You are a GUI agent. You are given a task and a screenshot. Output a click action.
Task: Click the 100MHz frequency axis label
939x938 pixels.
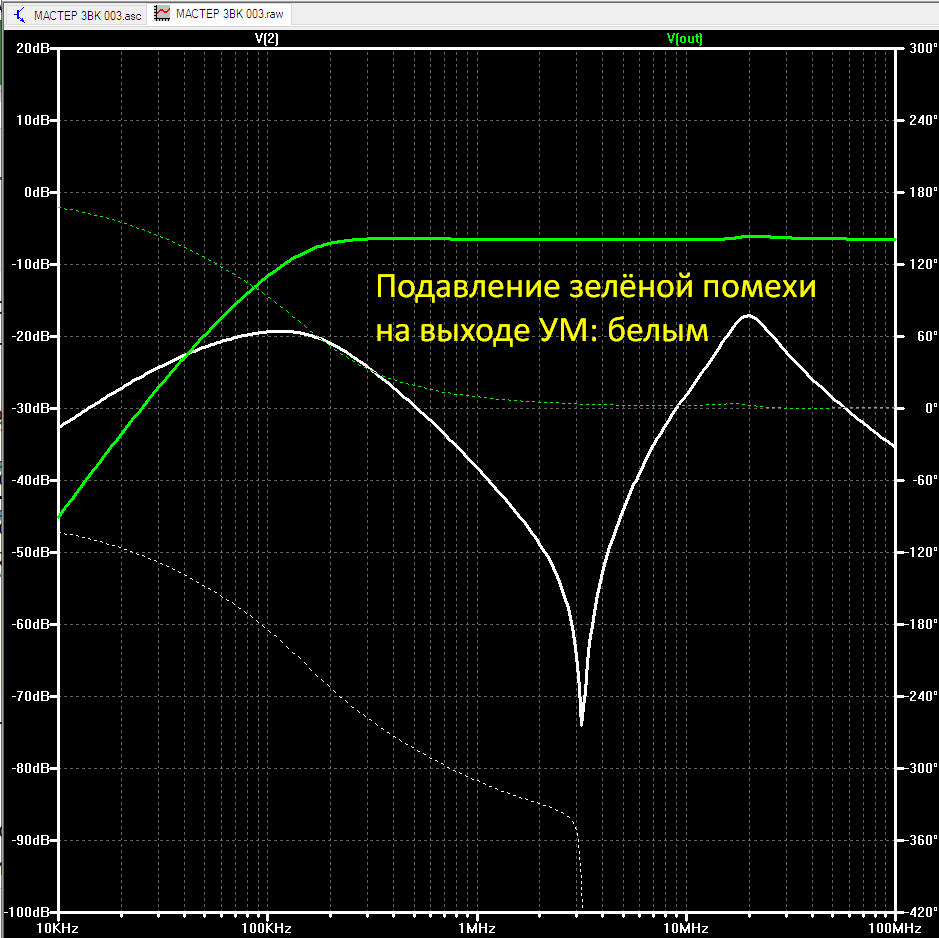point(895,928)
